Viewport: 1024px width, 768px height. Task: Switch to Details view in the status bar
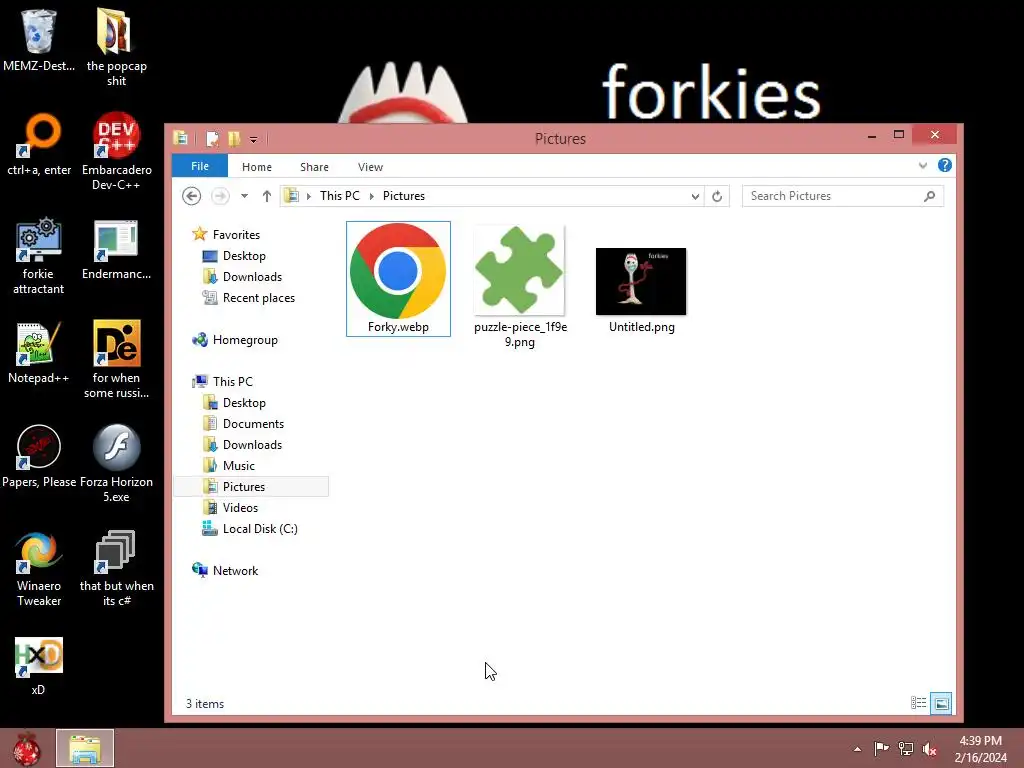point(918,703)
